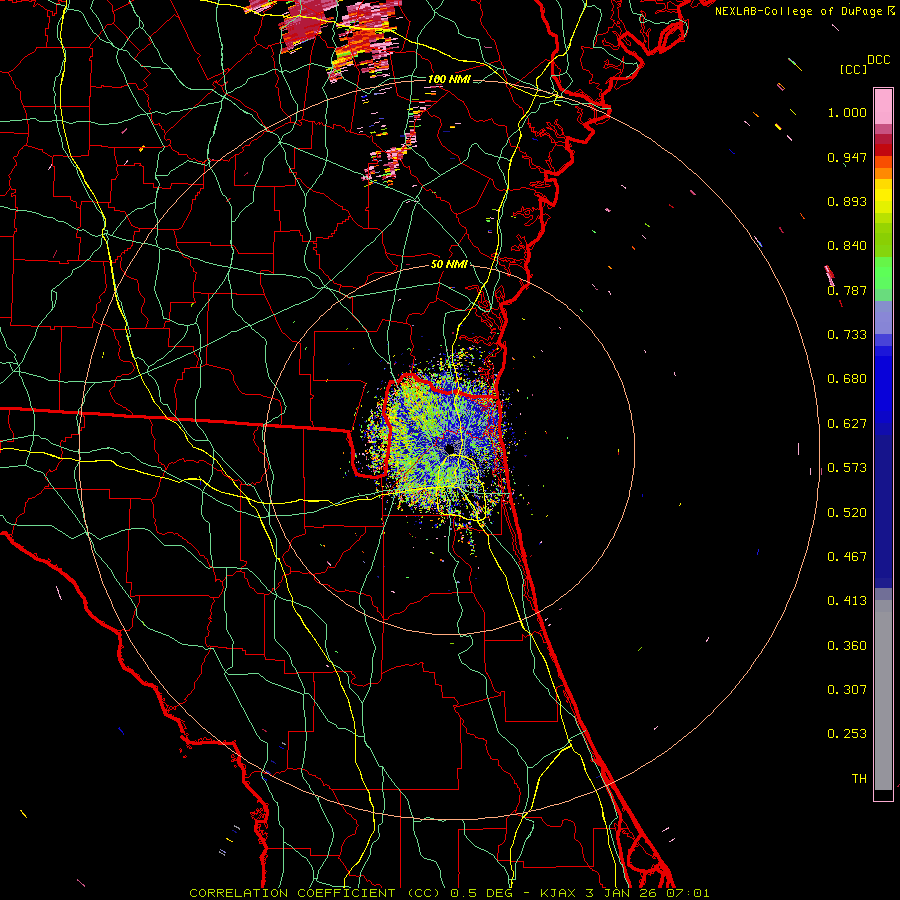The height and width of the screenshot is (900, 900).
Task: Click the 100 NMI range ring label
Action: click(x=449, y=79)
